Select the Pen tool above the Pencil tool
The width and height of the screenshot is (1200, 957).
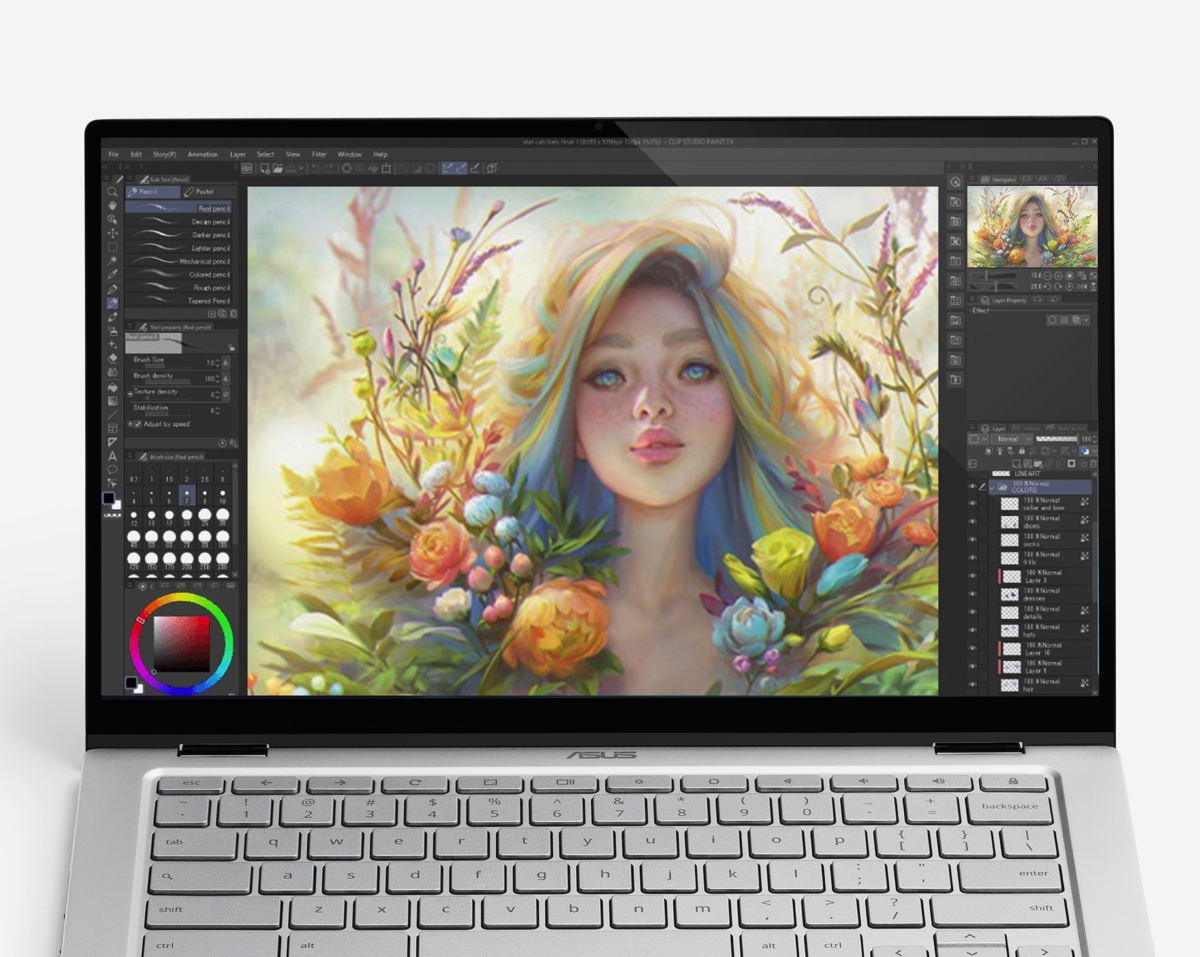pyautogui.click(x=112, y=289)
